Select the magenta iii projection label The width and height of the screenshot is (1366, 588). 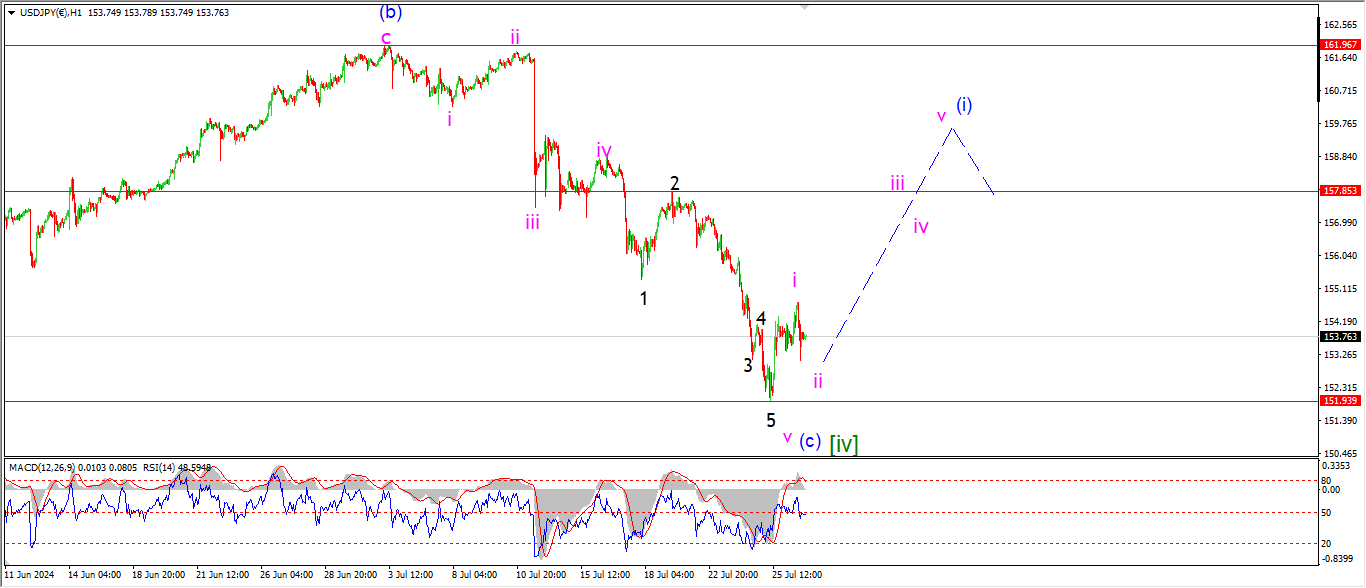(898, 183)
